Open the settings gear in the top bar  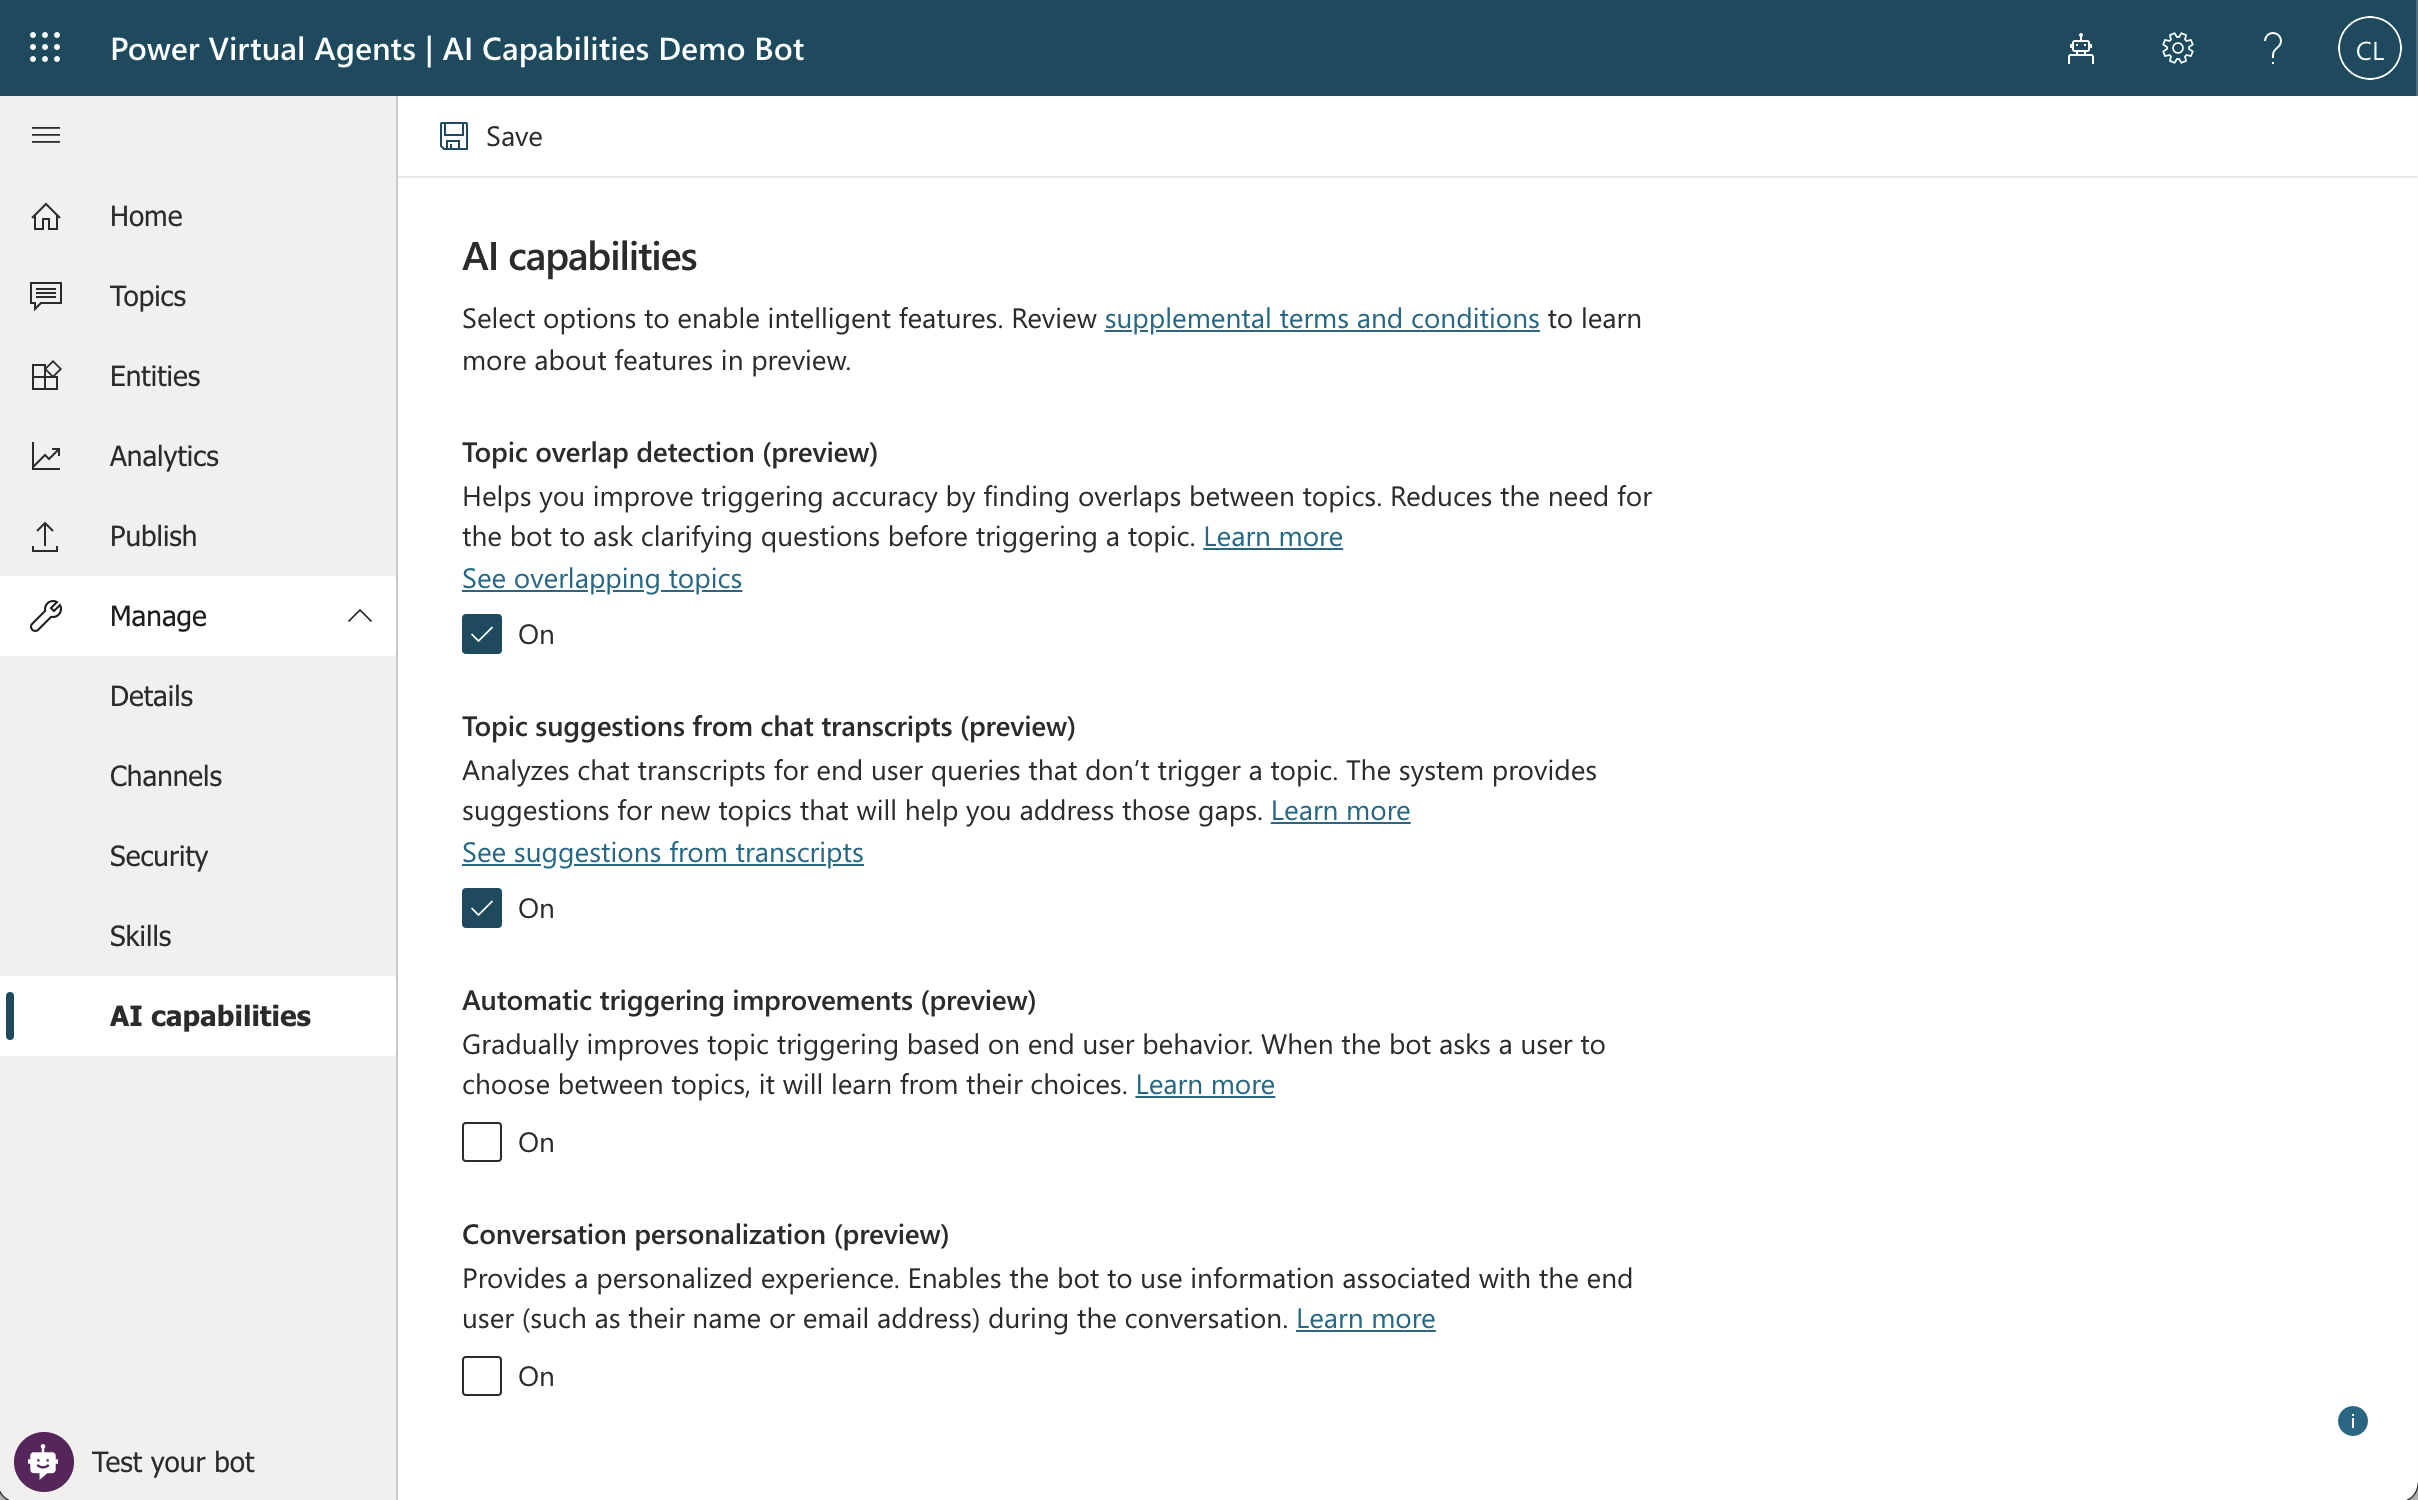point(2176,47)
